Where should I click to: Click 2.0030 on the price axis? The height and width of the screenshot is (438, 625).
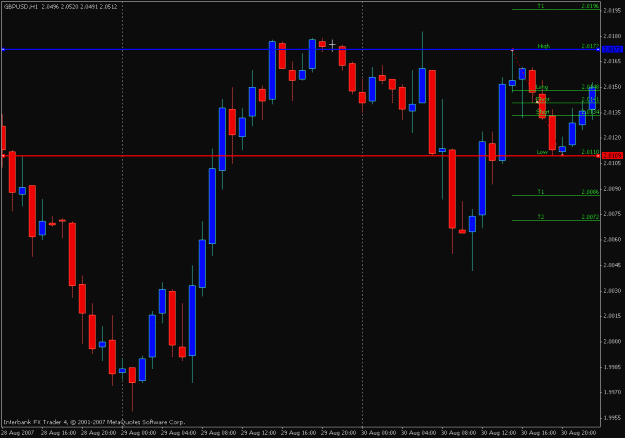tap(612, 291)
